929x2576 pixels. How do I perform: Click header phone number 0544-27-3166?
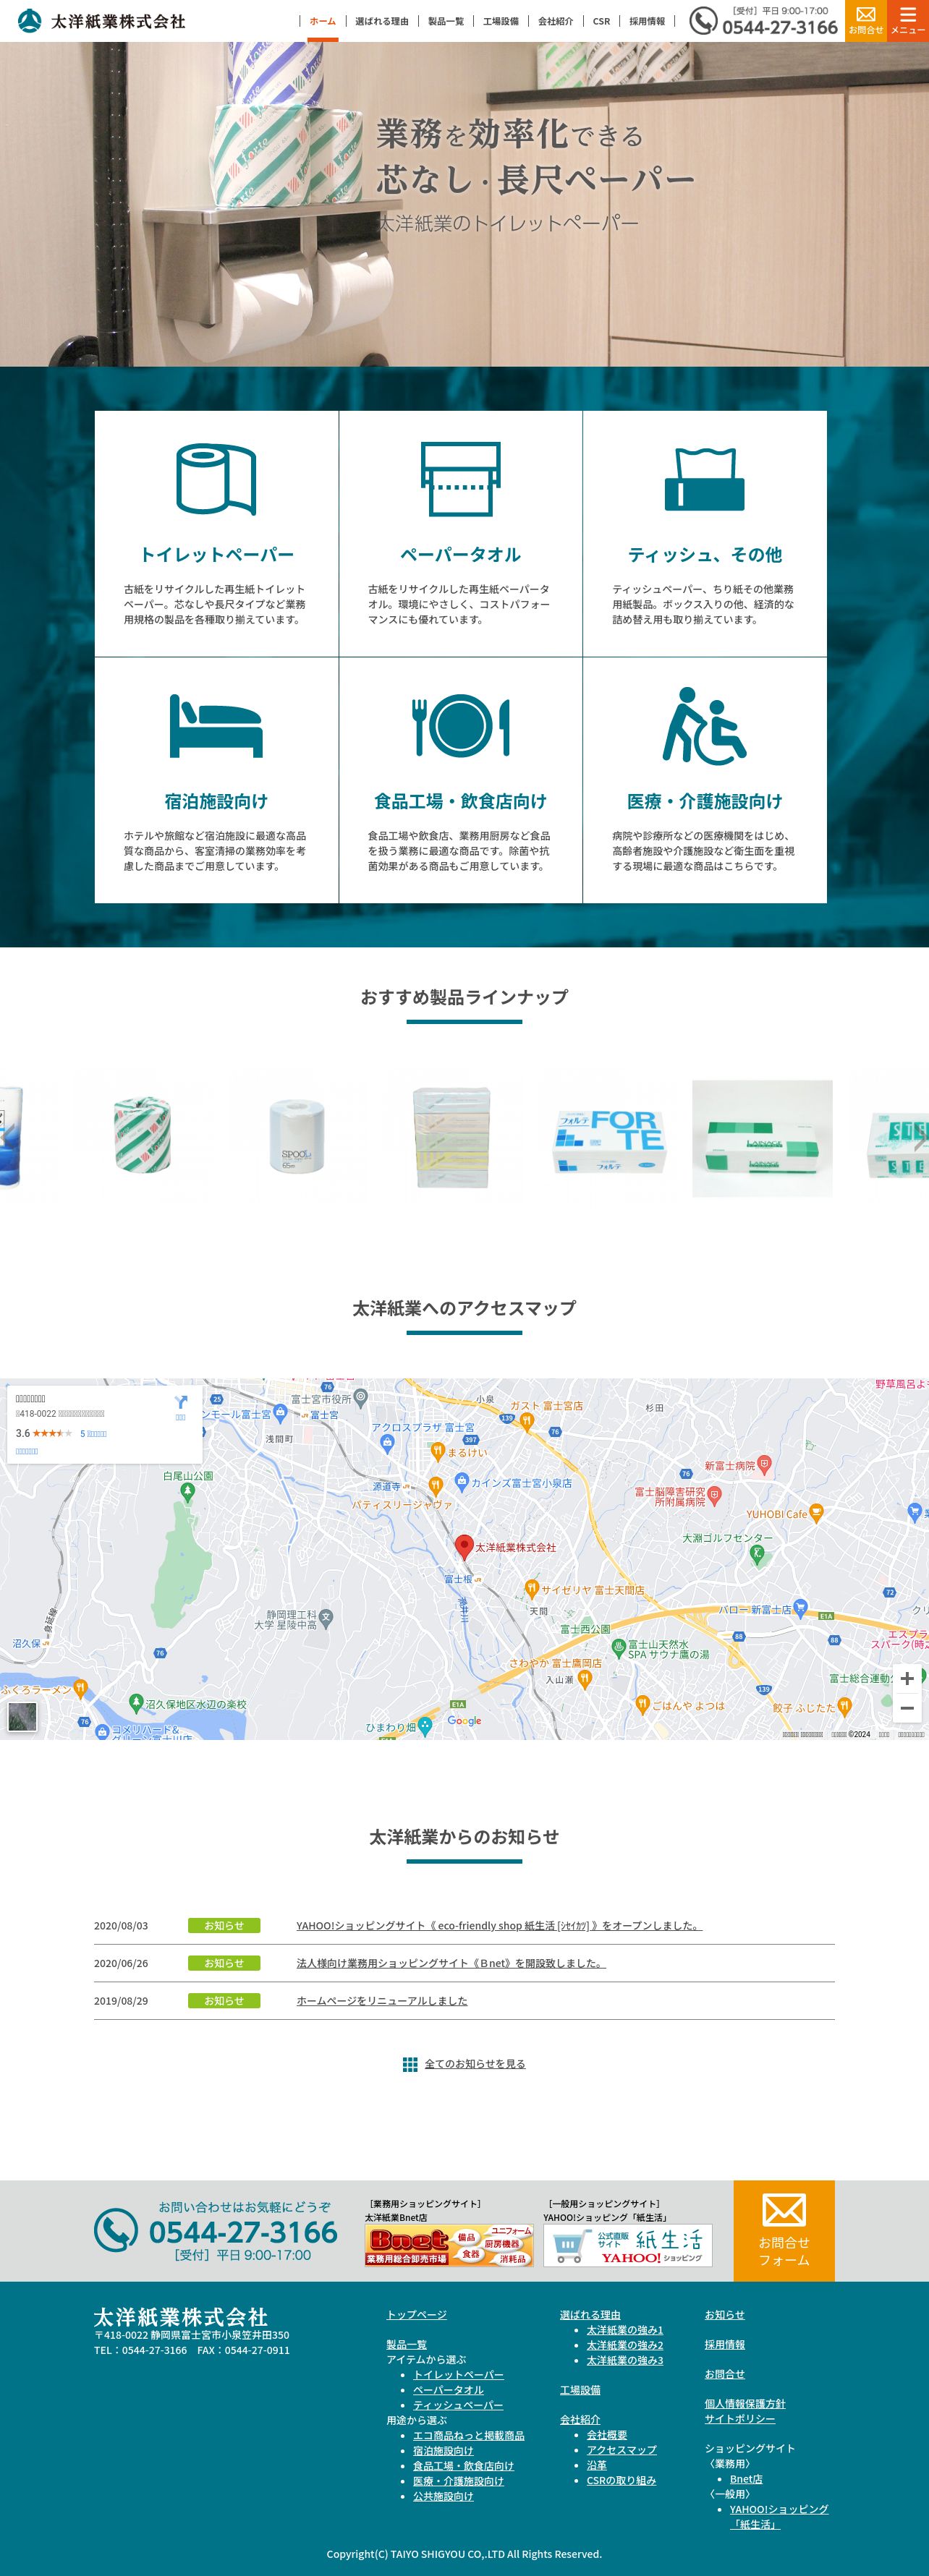[x=780, y=27]
